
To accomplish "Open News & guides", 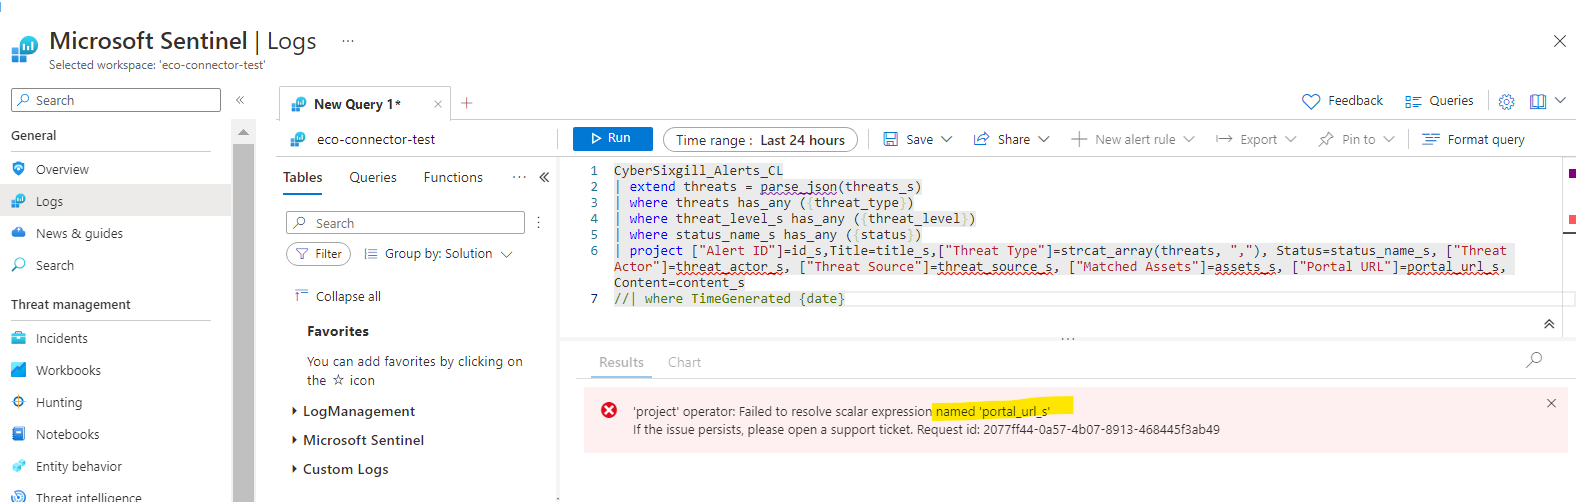I will pyautogui.click(x=79, y=233).
